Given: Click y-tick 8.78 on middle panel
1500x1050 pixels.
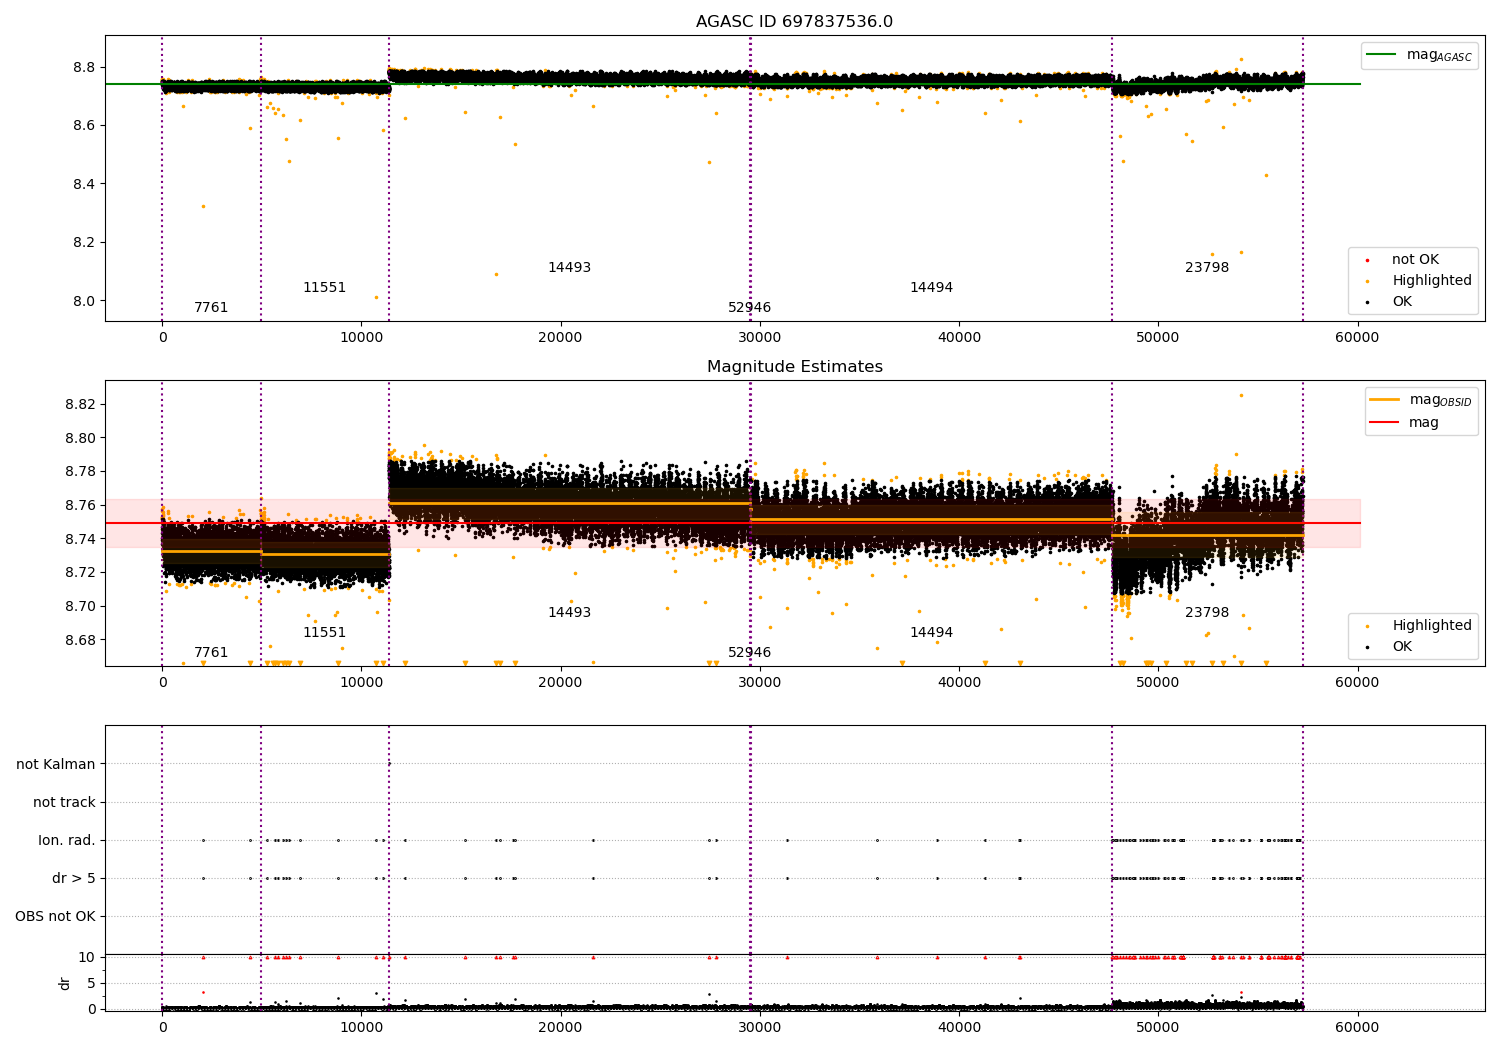Looking at the screenshot, I should (80, 472).
